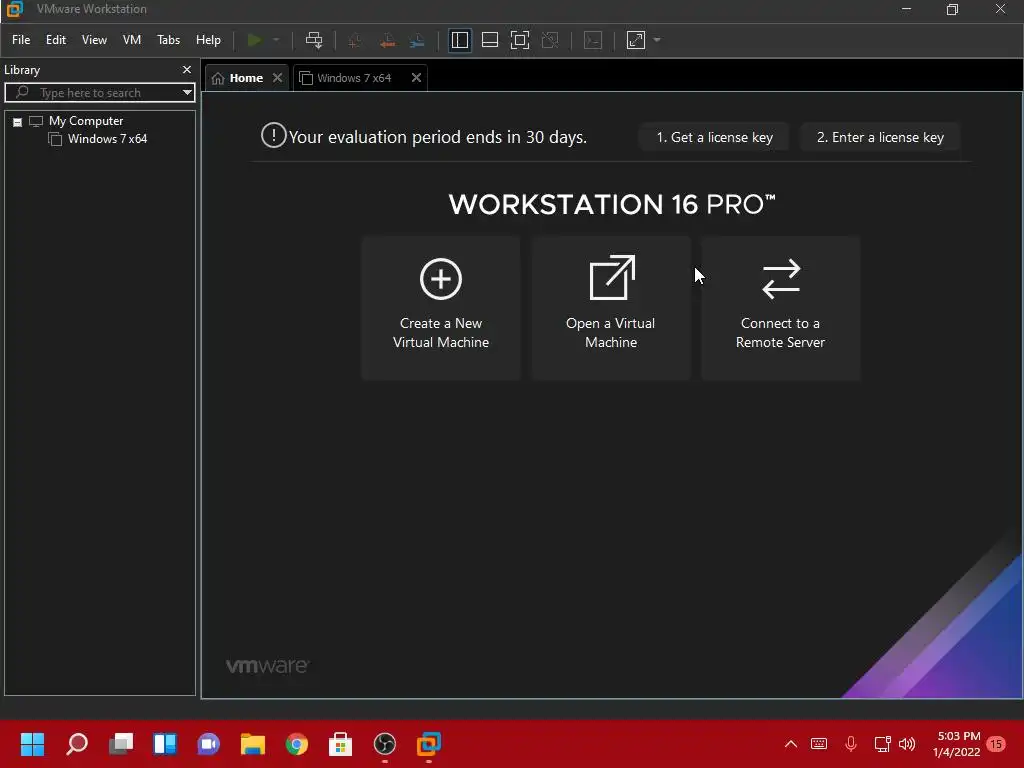The height and width of the screenshot is (768, 1024).
Task: Open the File menu
Action: coord(21,40)
